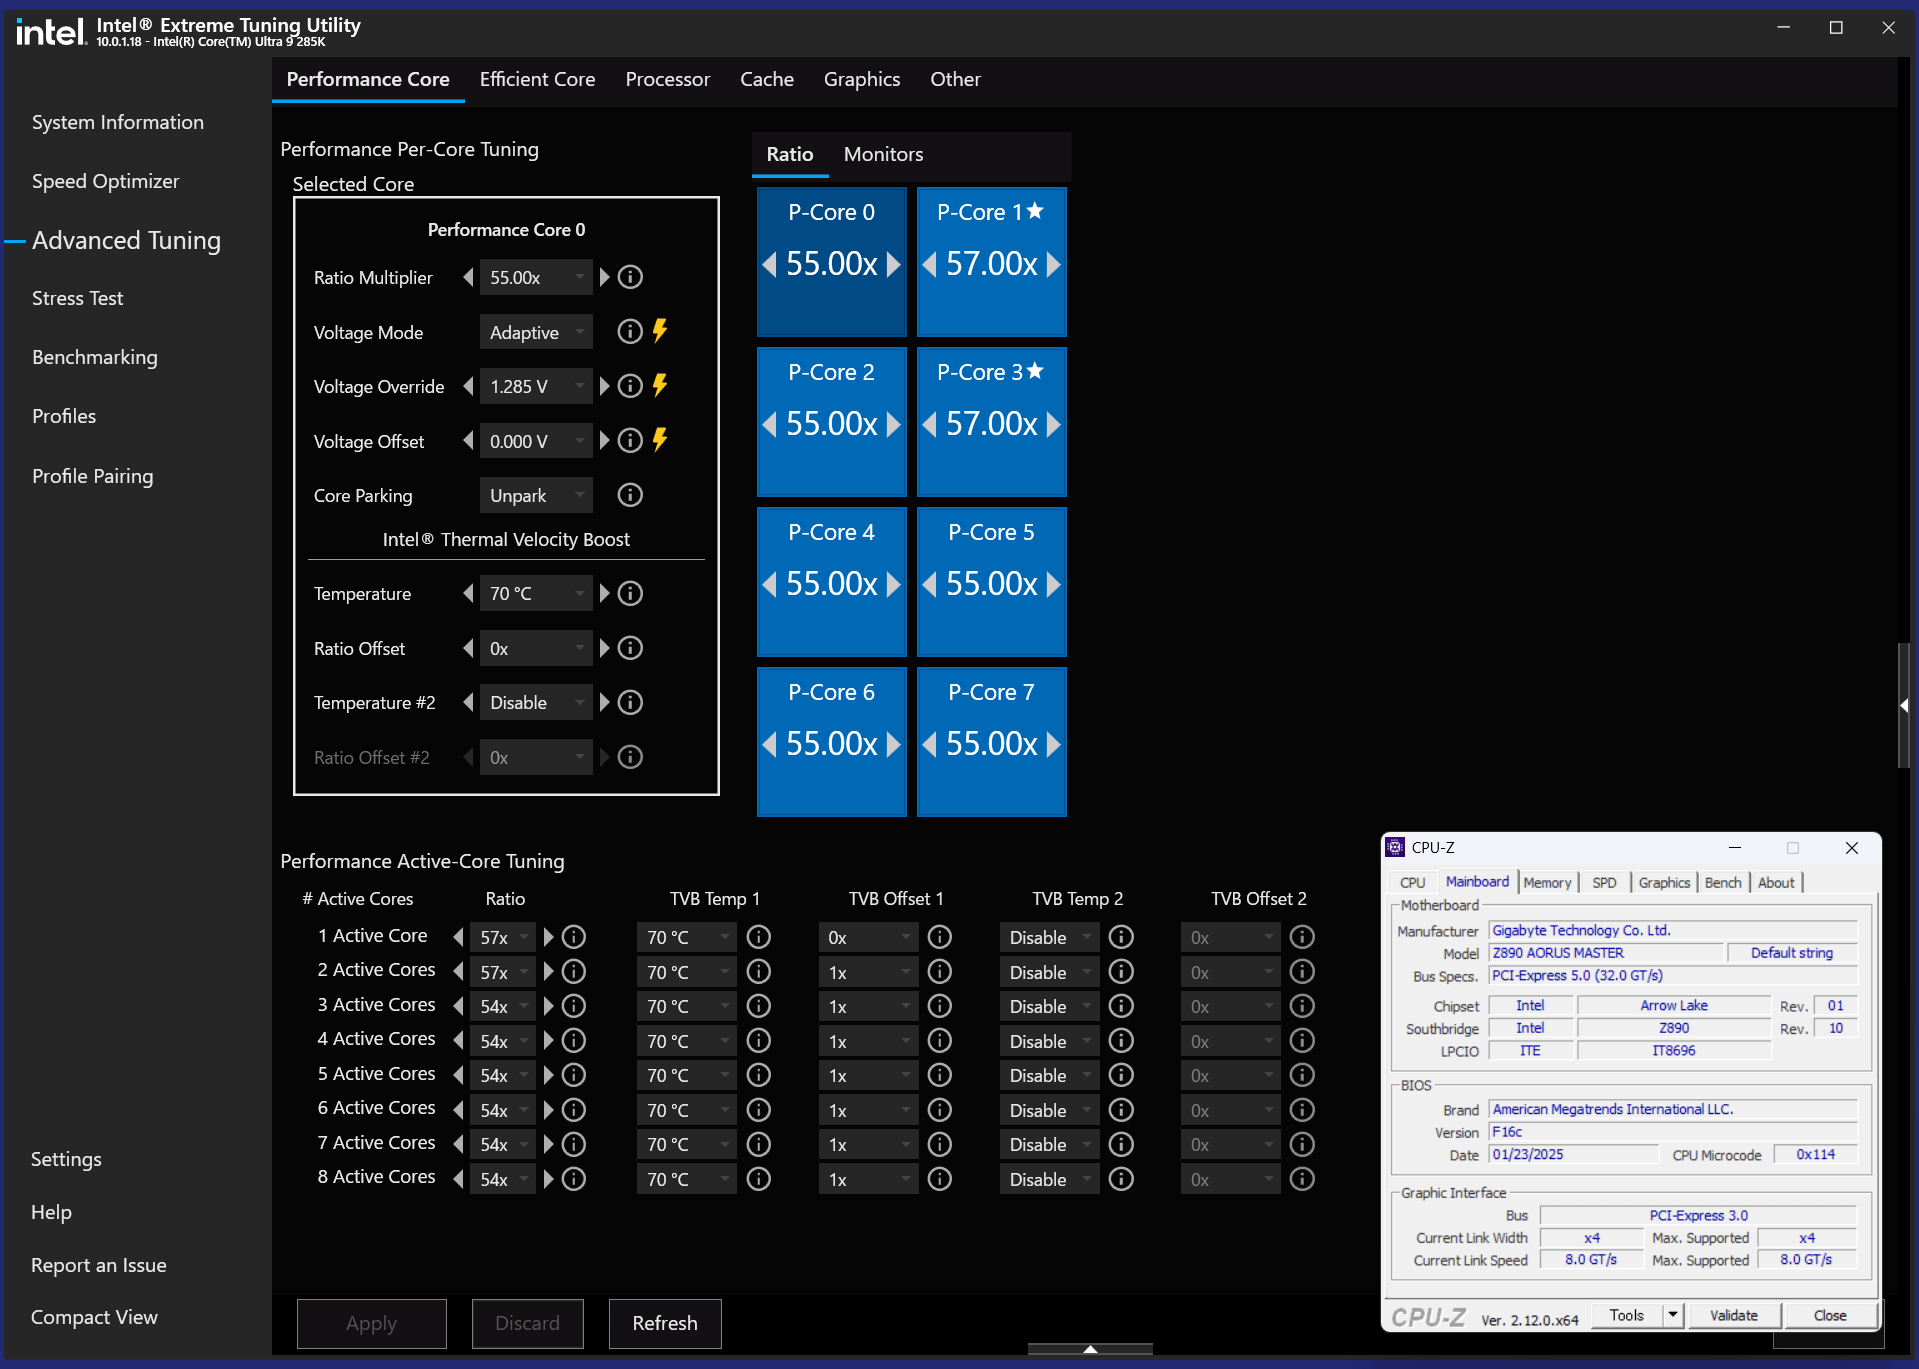Switch to Processor tab

(668, 79)
